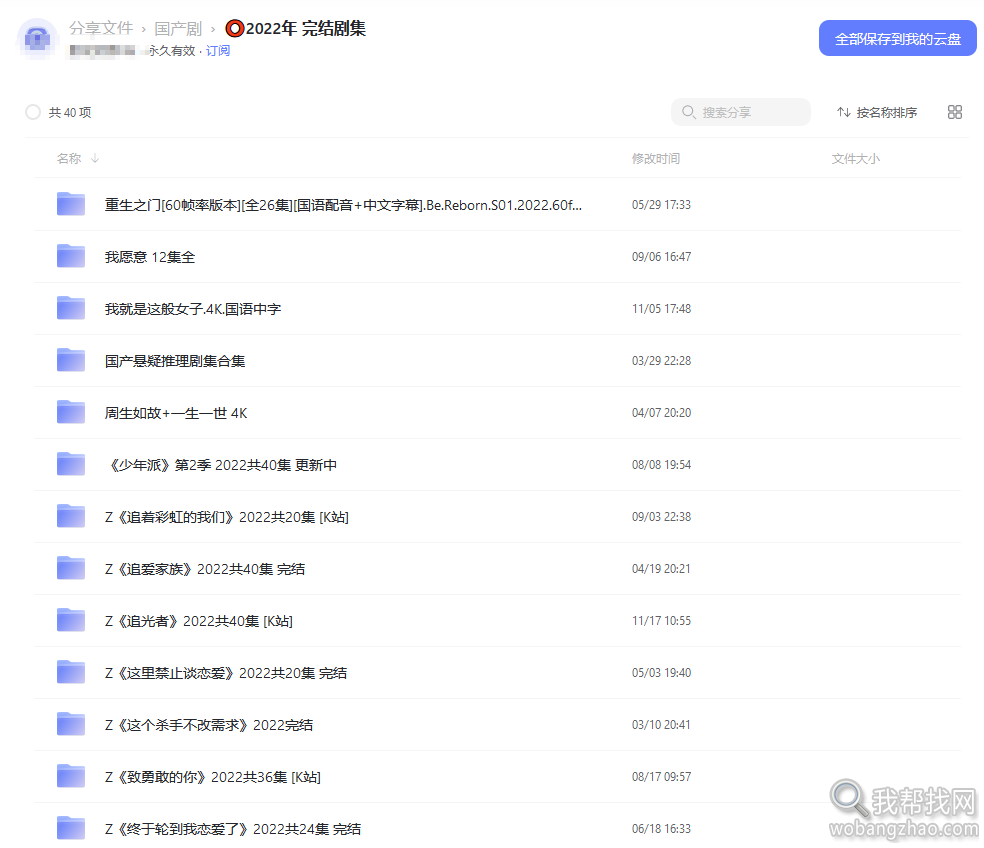The image size is (984, 848).
Task: Click the 11/17 10:55 modified time
Action: click(x=661, y=621)
